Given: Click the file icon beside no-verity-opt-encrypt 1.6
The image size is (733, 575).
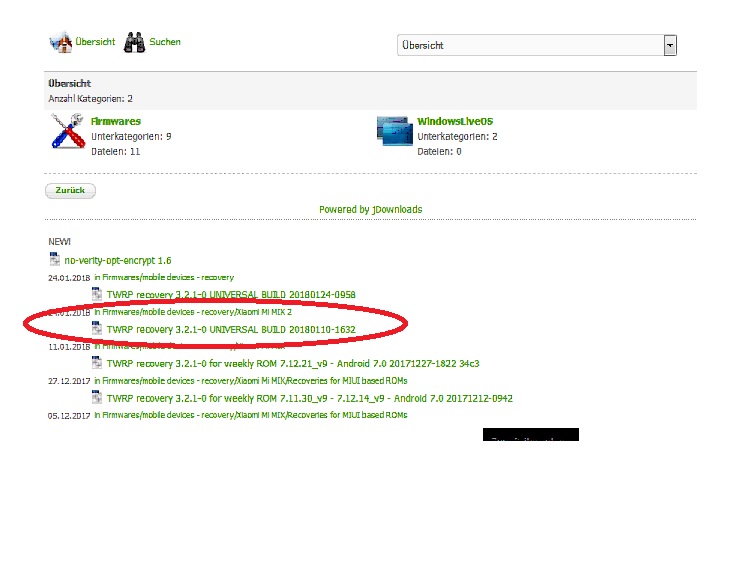Looking at the screenshot, I should tap(55, 259).
